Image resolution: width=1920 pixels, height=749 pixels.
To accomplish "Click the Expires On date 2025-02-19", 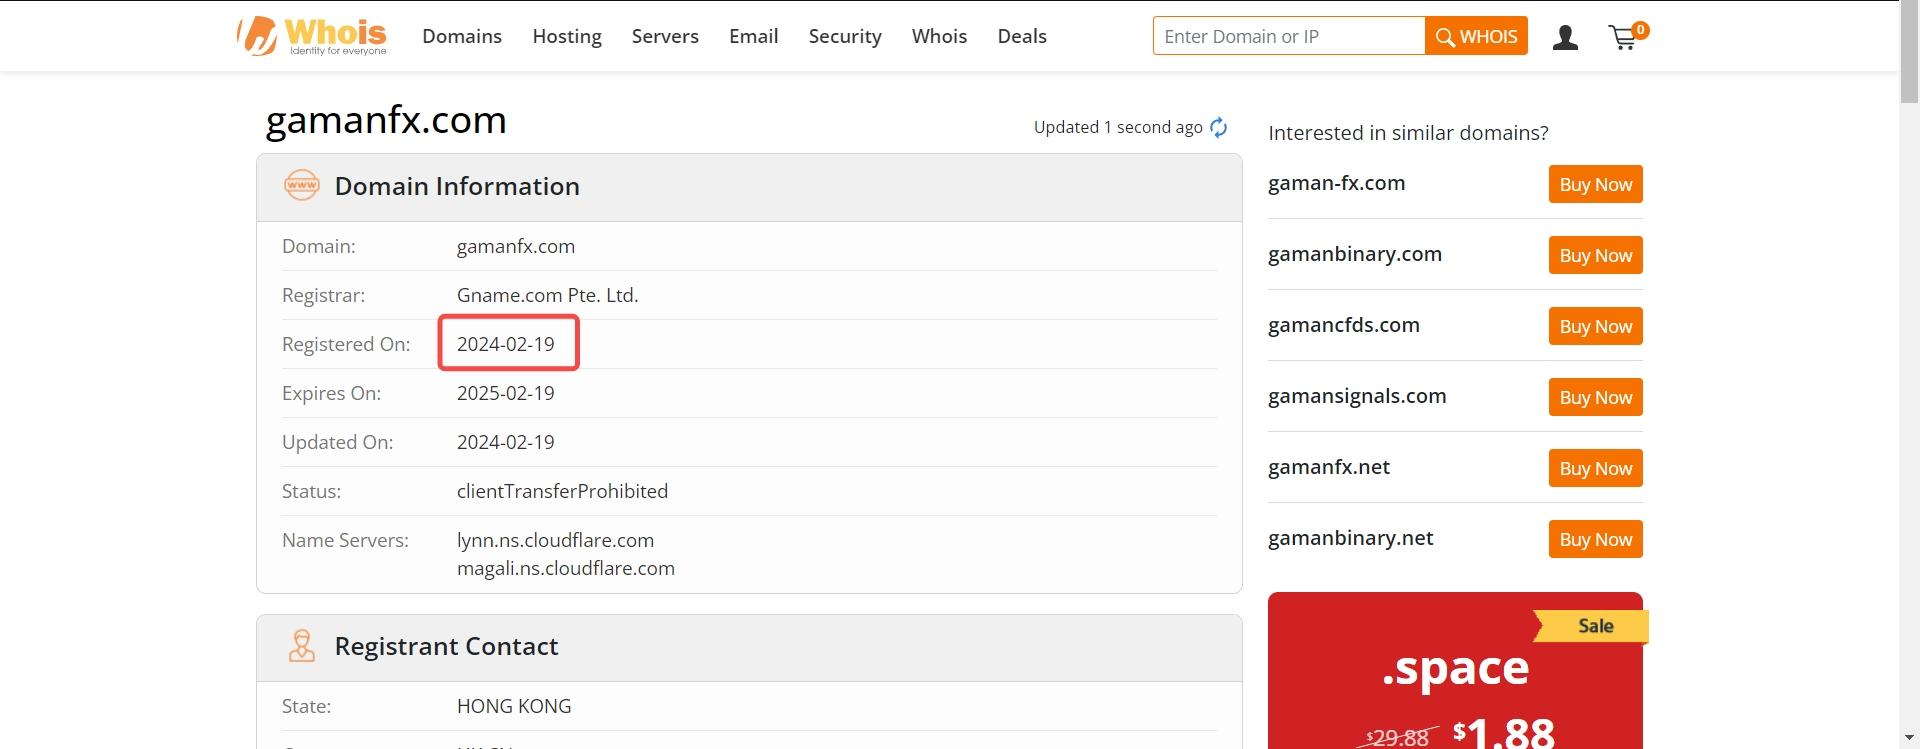I will (506, 393).
